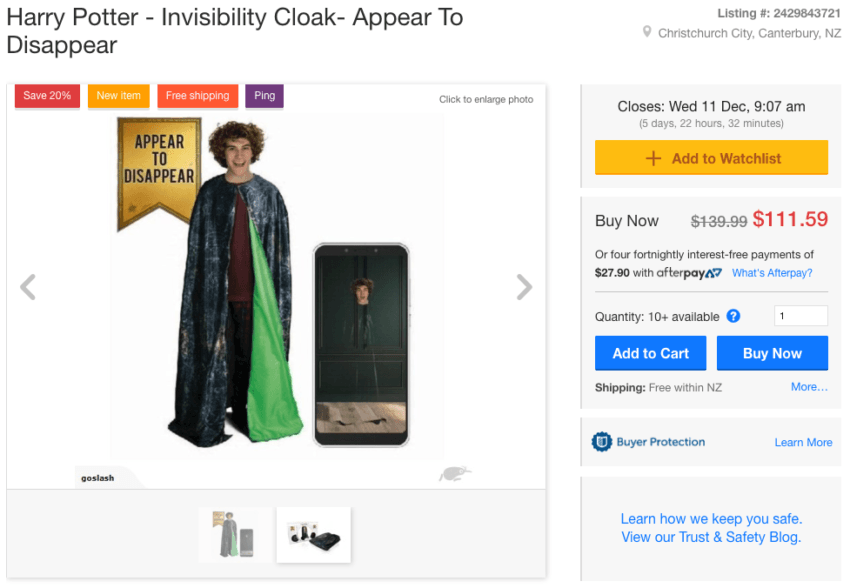Screen dimensions: 850x588
Task: Click the Afterpay logo
Action: (690, 273)
